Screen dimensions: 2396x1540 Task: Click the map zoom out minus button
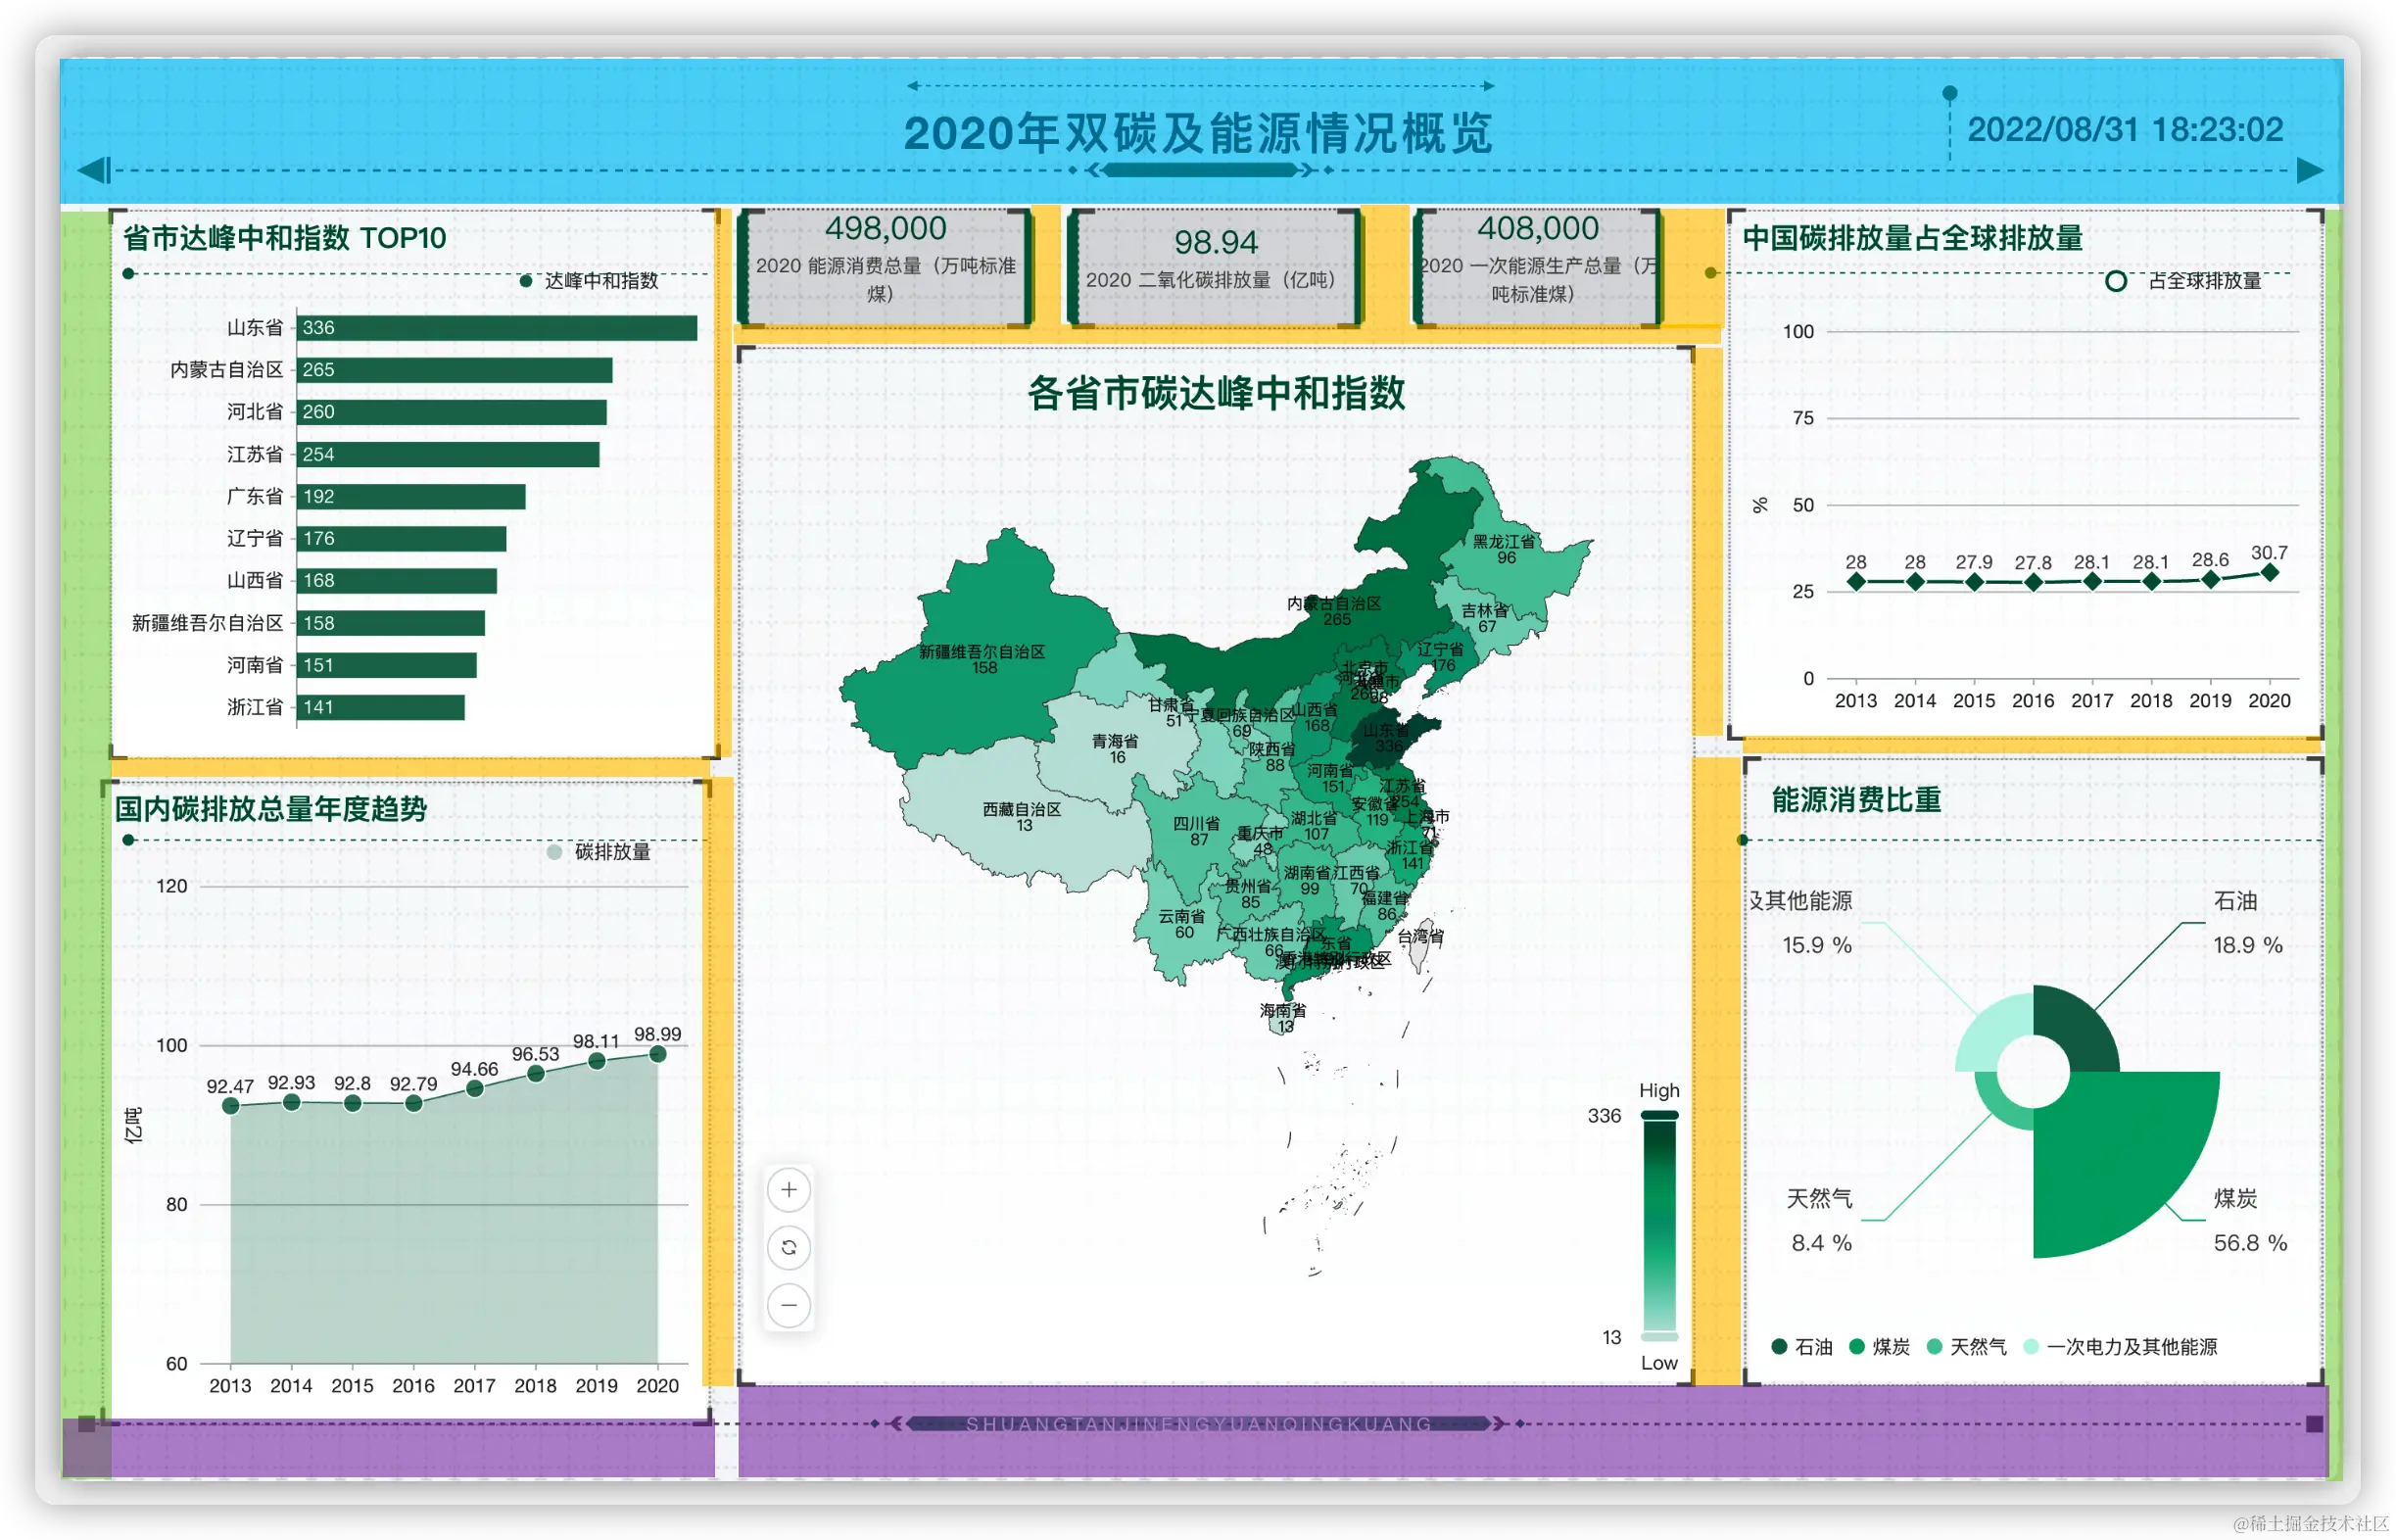pyautogui.click(x=789, y=1305)
